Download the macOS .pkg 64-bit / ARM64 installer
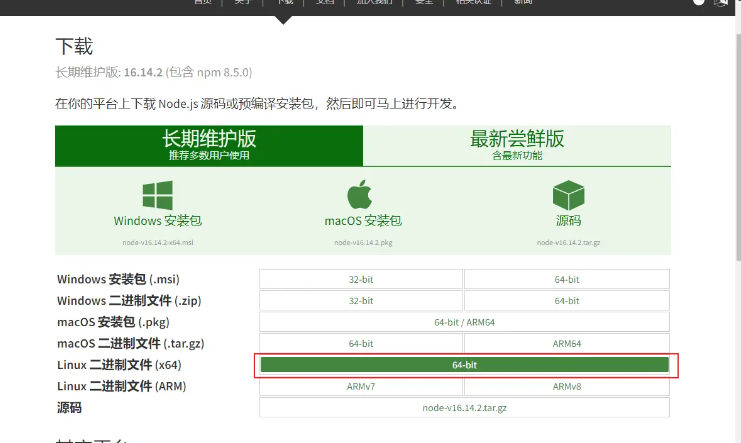Image resolution: width=741 pixels, height=443 pixels. (x=465, y=322)
